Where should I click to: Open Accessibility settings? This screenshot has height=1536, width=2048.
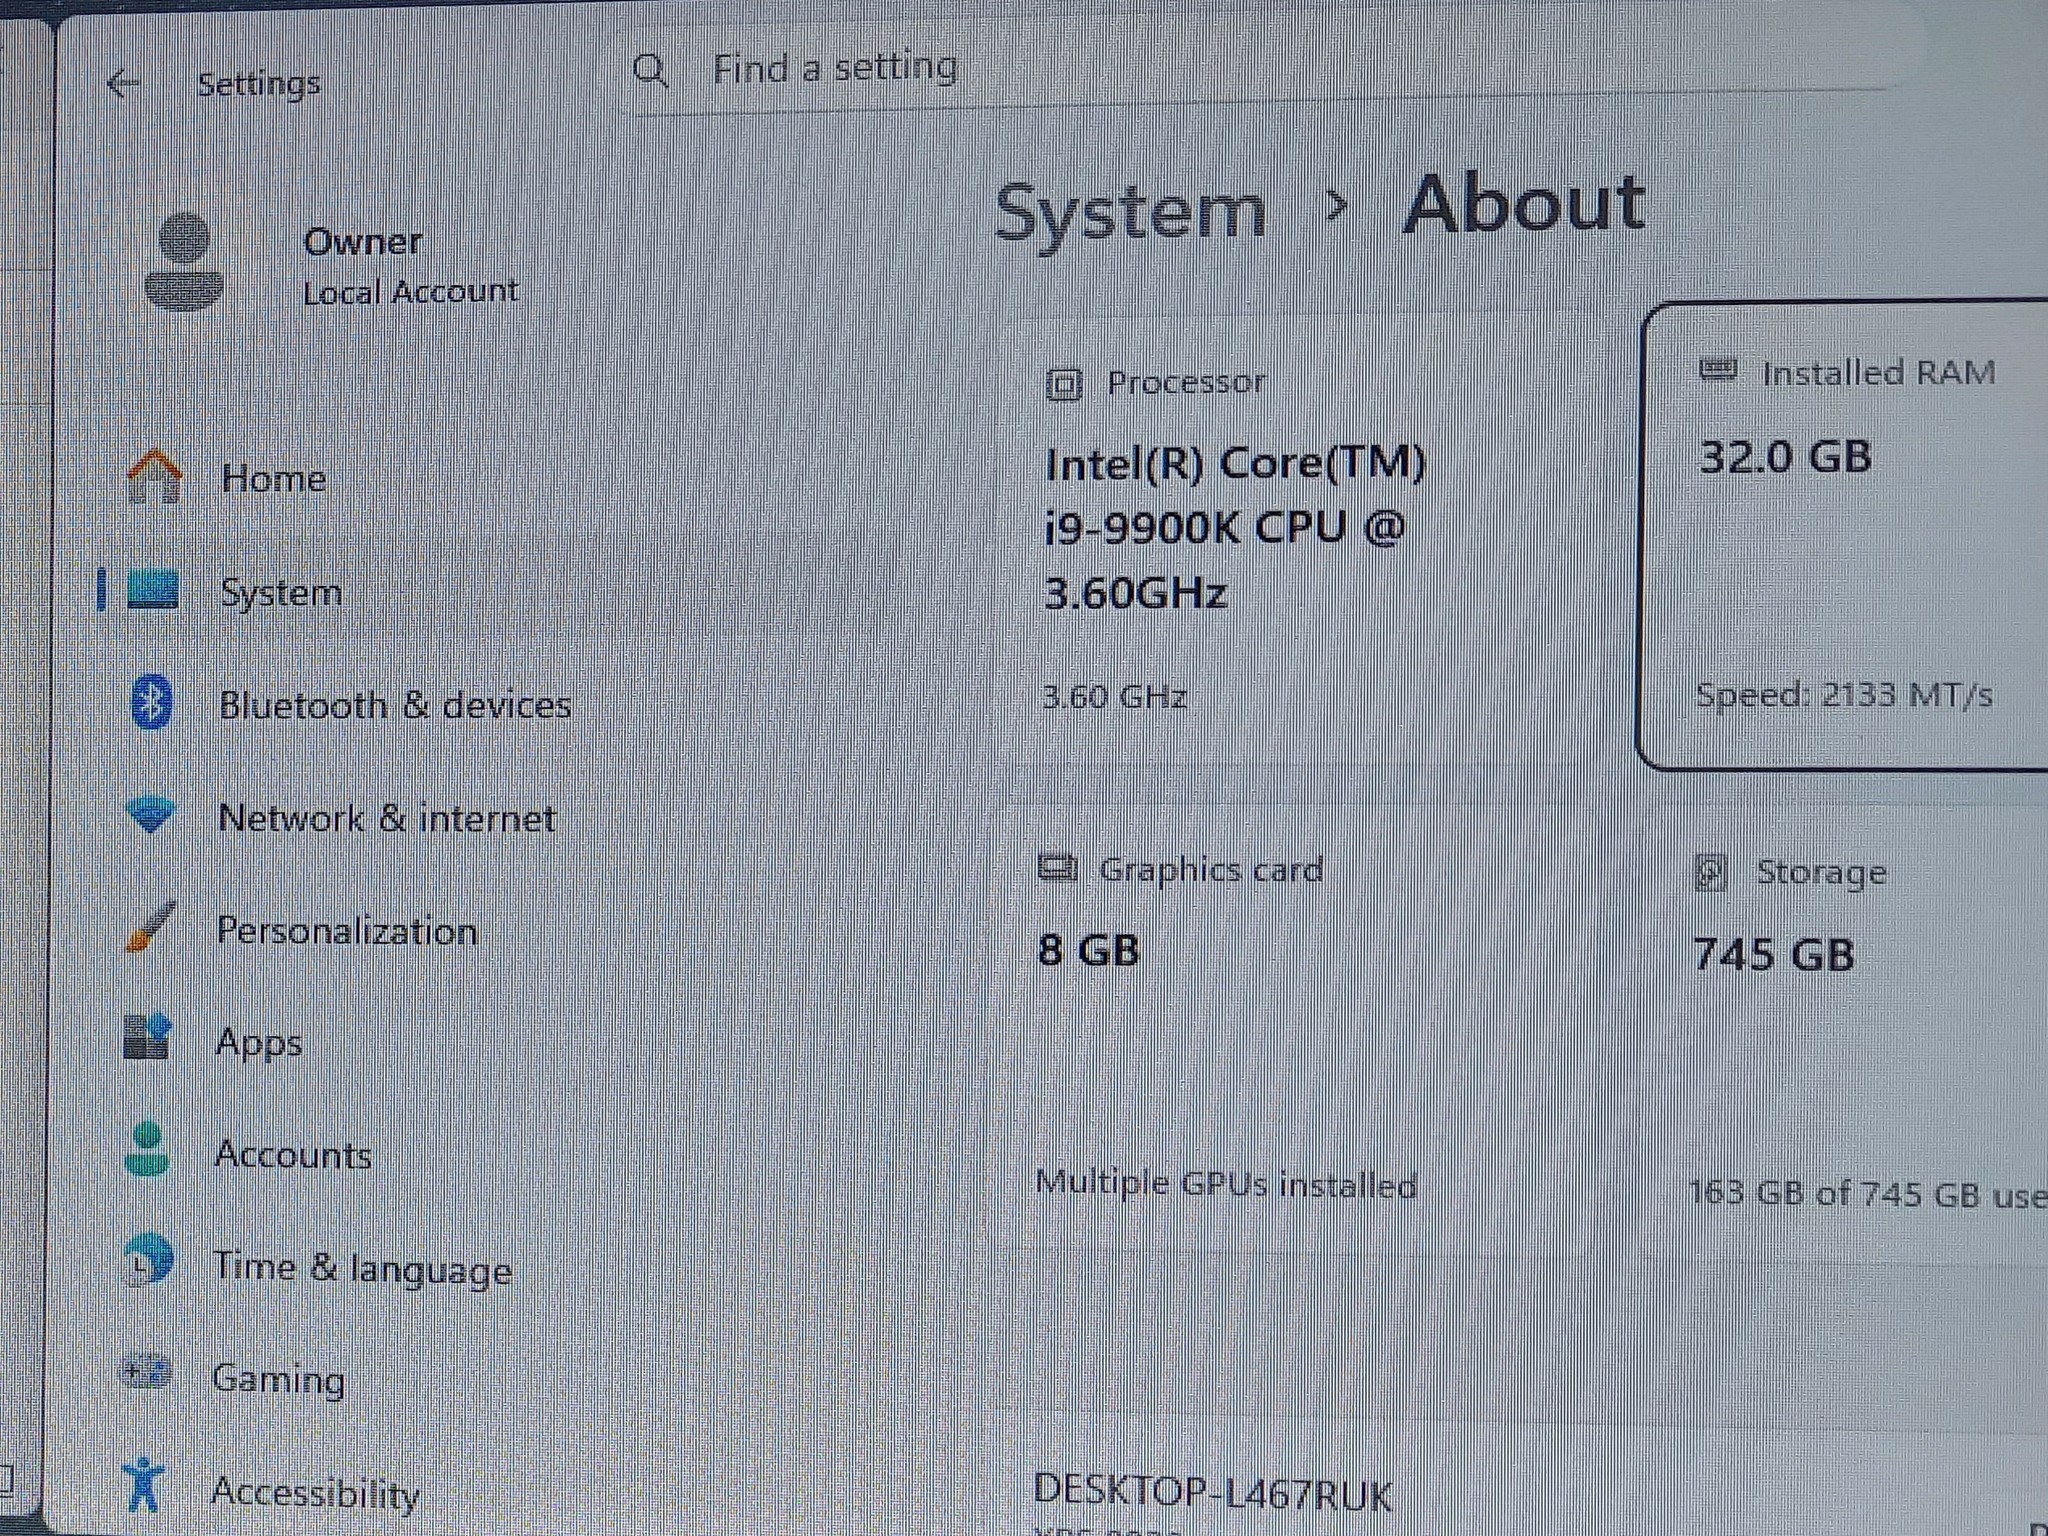[315, 1493]
